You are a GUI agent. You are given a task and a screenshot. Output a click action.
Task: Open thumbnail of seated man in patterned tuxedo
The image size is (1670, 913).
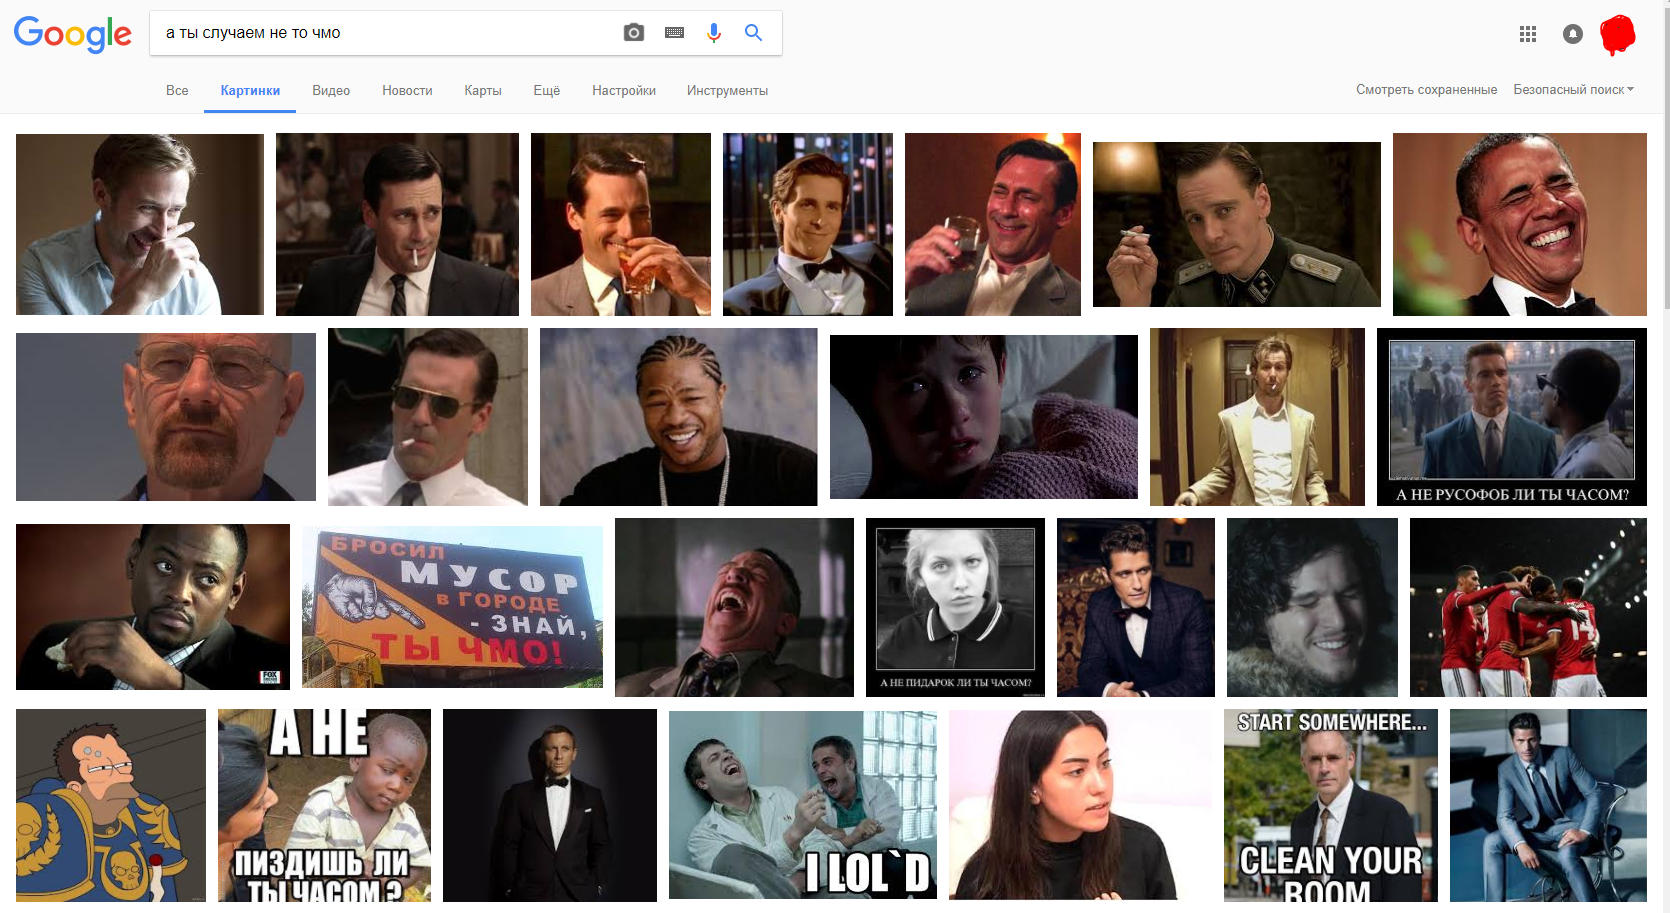coord(1136,607)
